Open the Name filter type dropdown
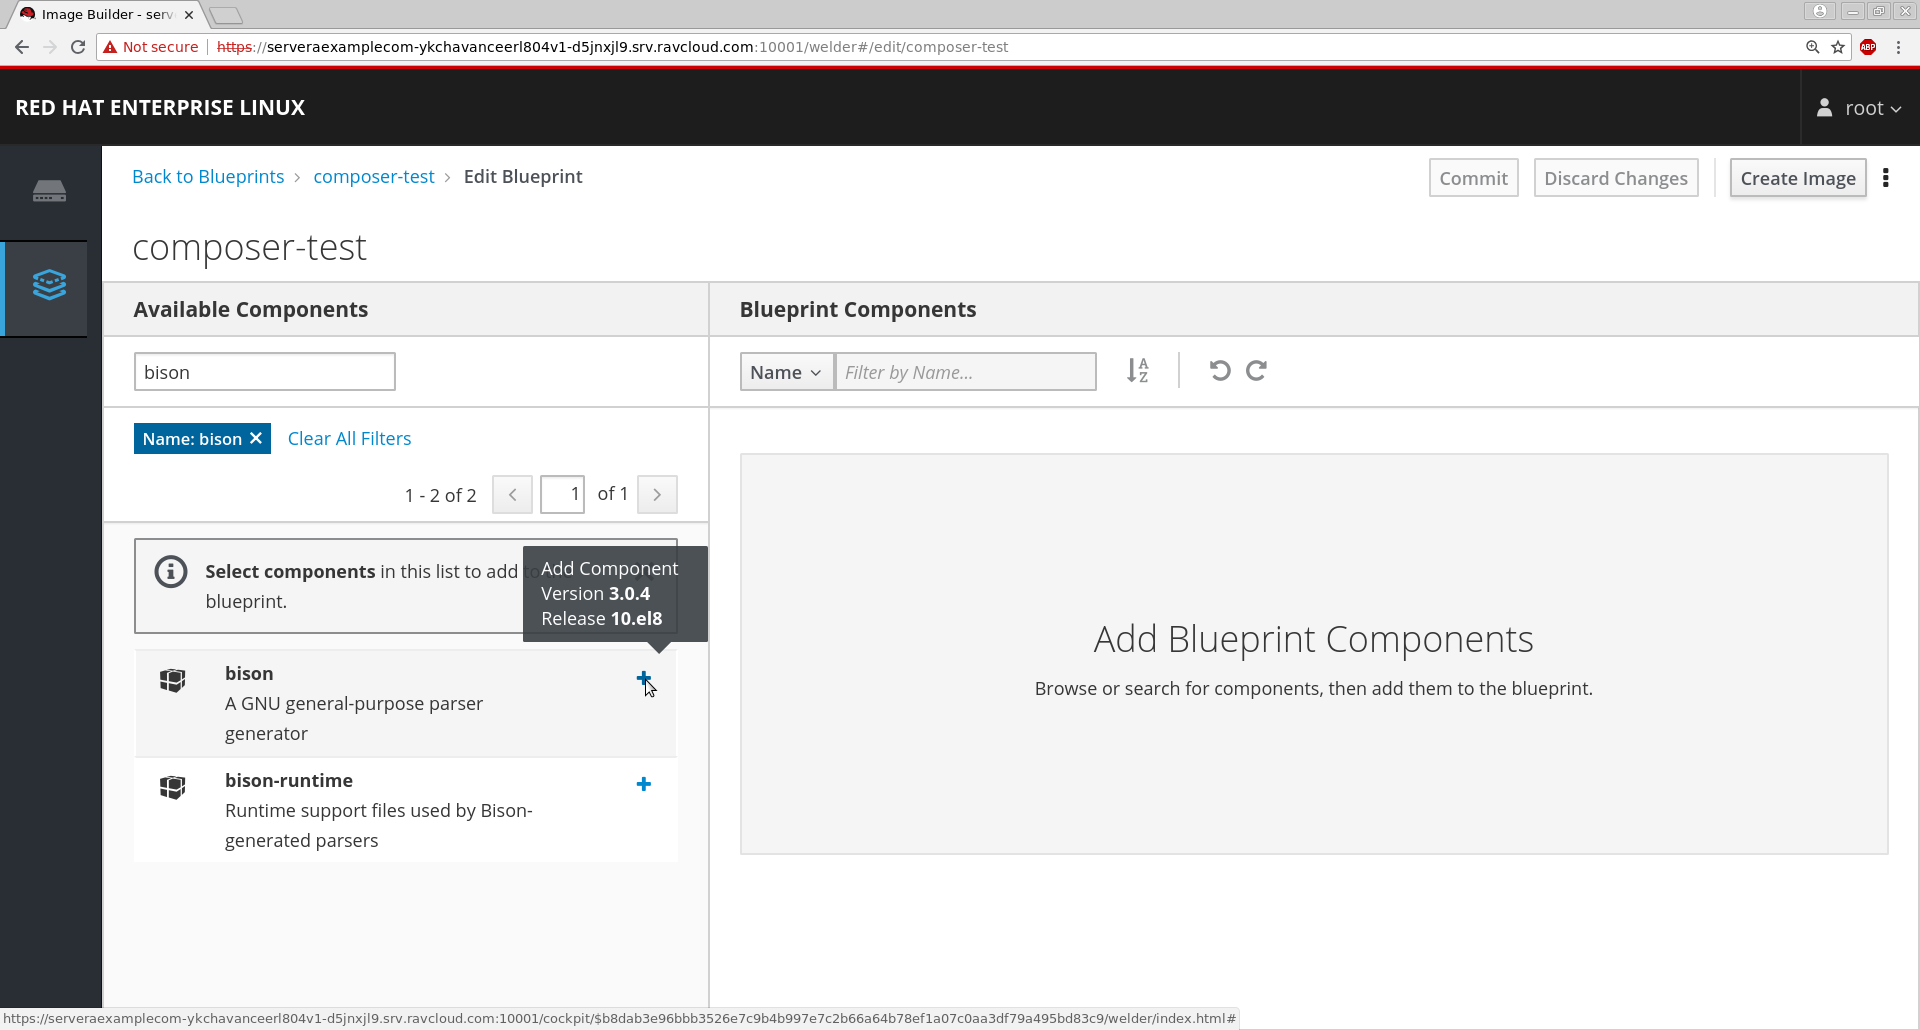Image resolution: width=1920 pixels, height=1030 pixels. (787, 372)
